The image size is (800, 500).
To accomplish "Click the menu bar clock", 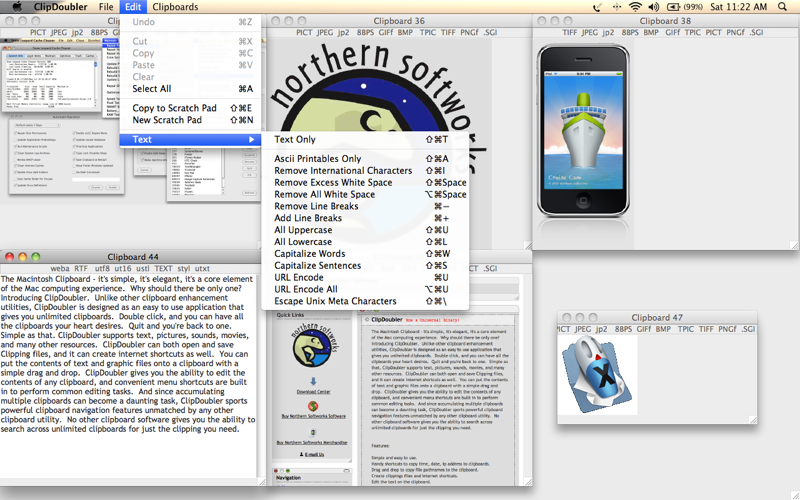I will pos(738,7).
